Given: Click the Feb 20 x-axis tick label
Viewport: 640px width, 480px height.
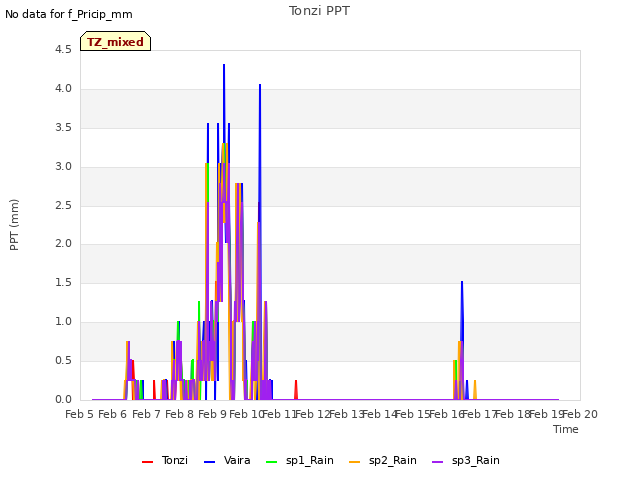Looking at the screenshot, I should tap(580, 414).
